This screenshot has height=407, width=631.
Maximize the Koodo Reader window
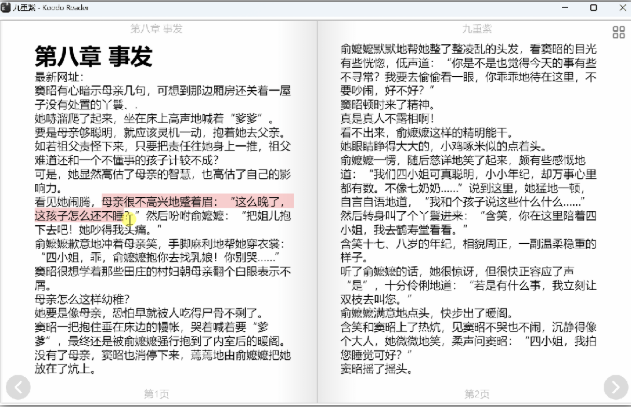[593, 7]
